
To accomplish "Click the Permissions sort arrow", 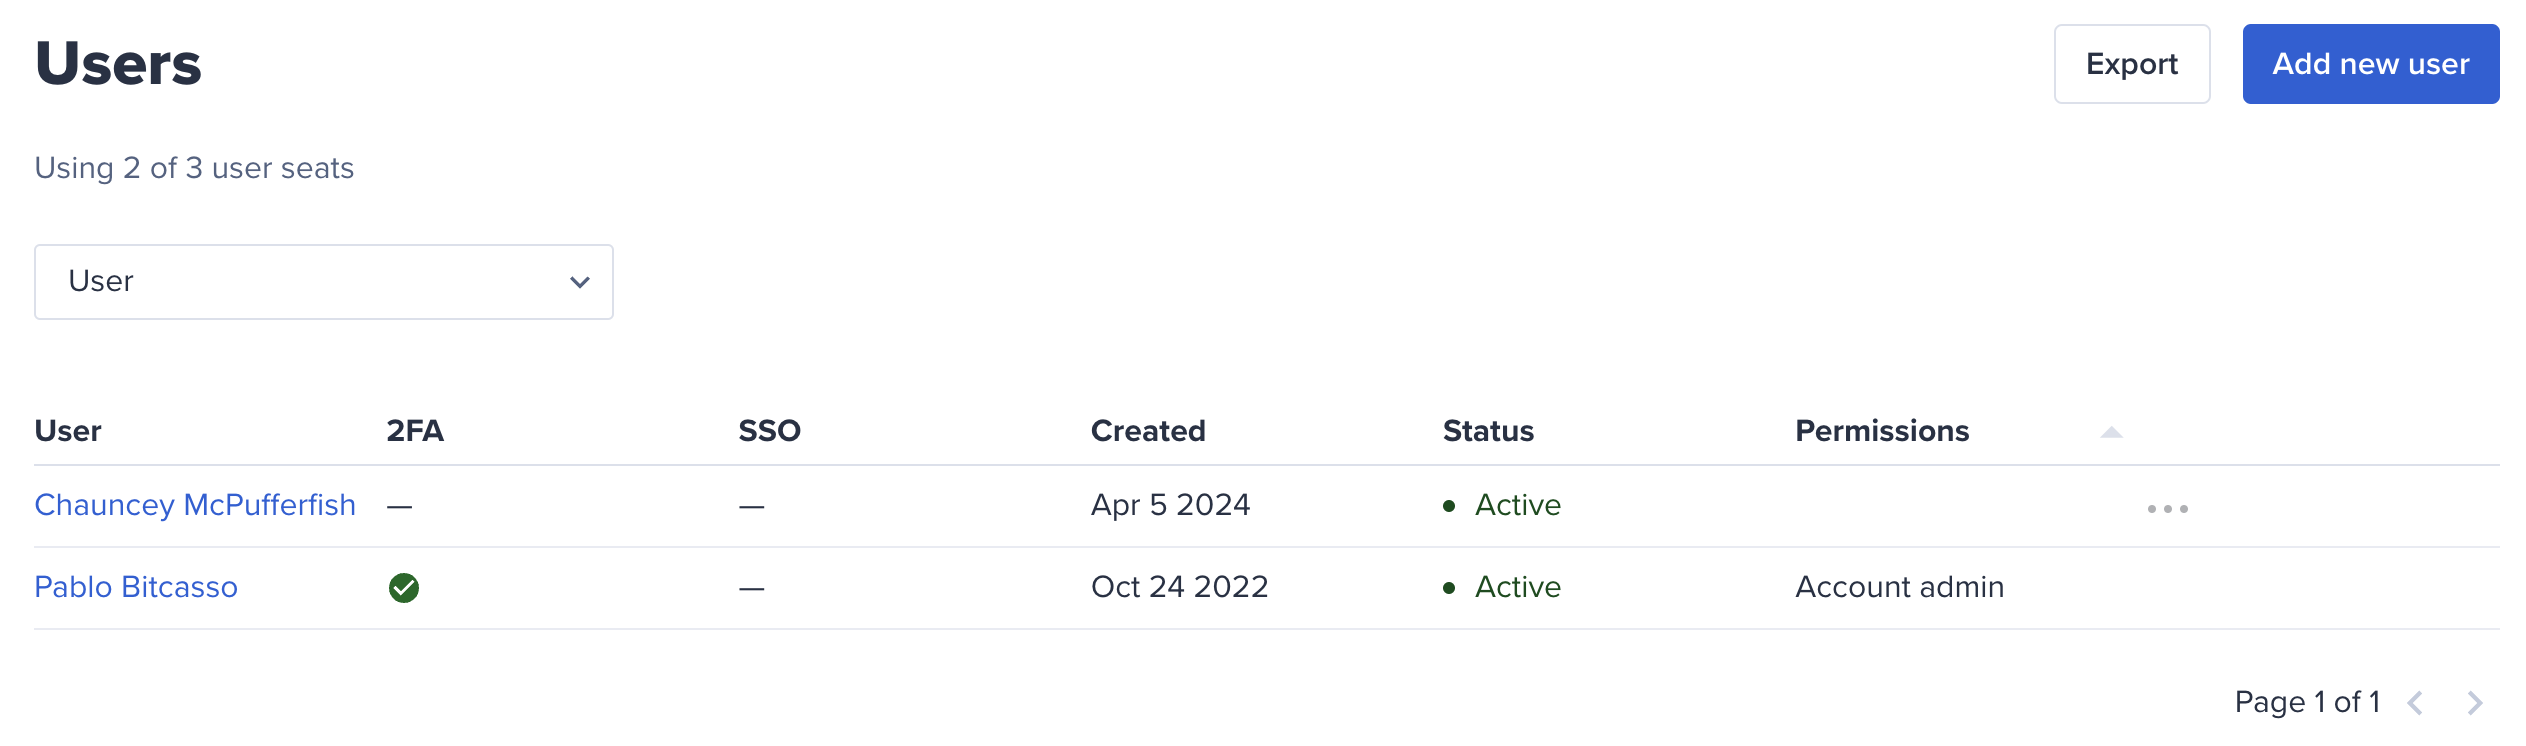I will pos(2111,432).
